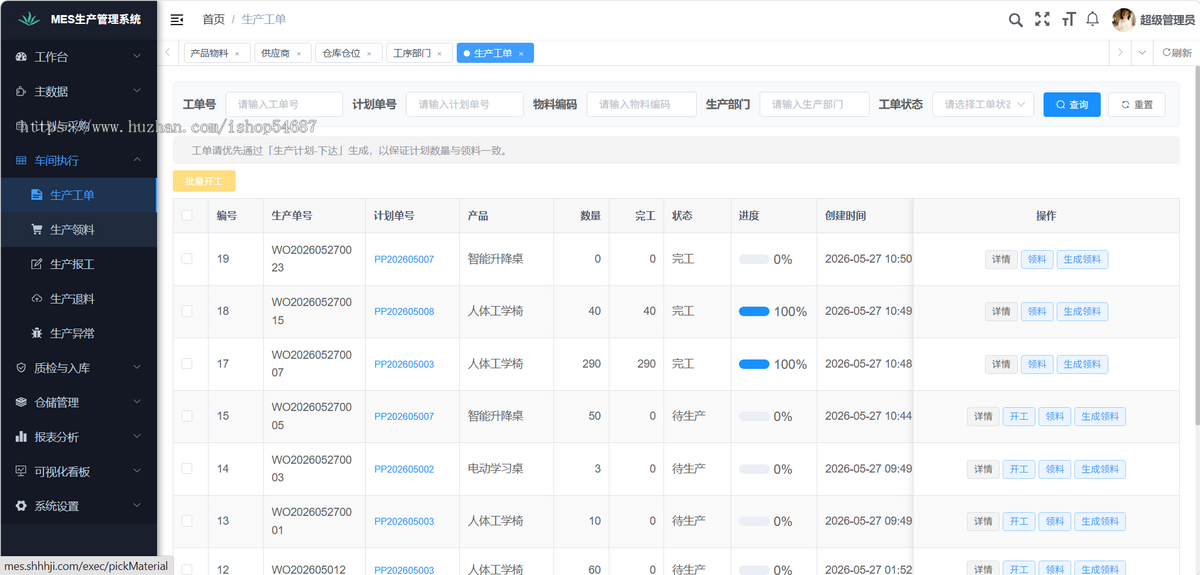Screen dimensions: 1200x575
Task: Click 开工 button for order 15
Action: point(1019,416)
